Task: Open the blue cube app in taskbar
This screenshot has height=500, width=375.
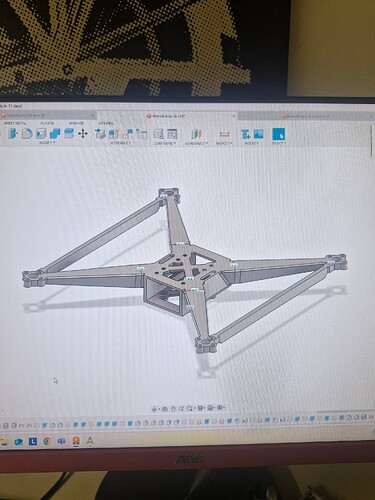Action: point(19,442)
